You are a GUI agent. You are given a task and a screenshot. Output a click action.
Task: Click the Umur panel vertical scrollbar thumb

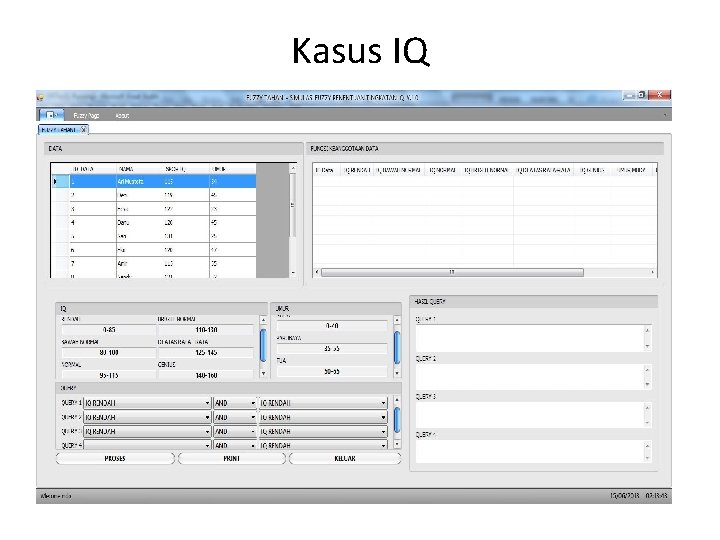[397, 347]
